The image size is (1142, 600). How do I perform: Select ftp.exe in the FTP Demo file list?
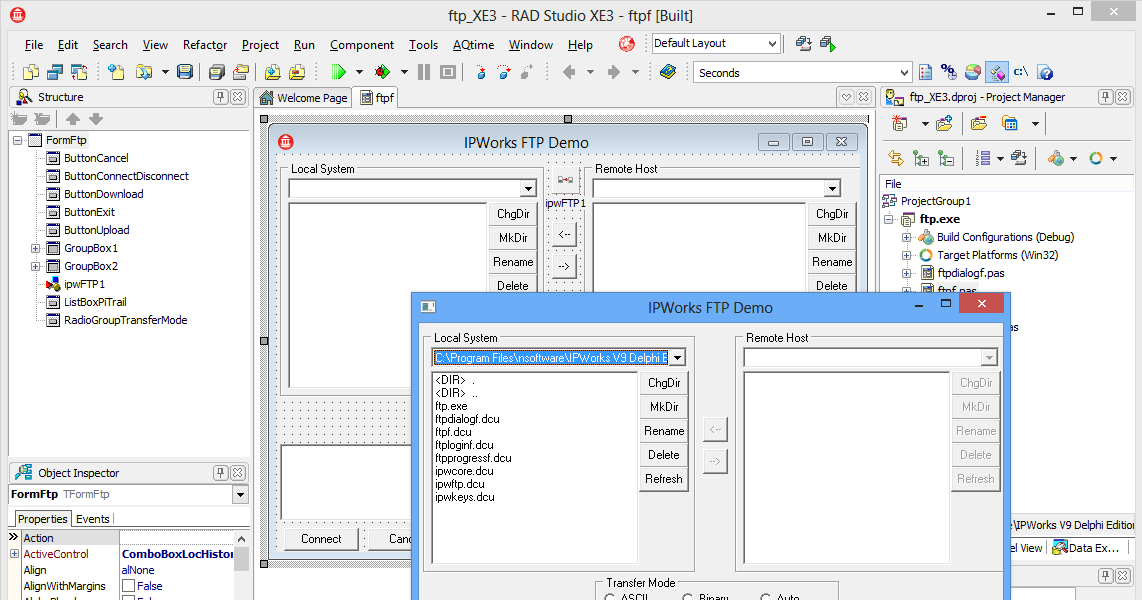(x=451, y=406)
